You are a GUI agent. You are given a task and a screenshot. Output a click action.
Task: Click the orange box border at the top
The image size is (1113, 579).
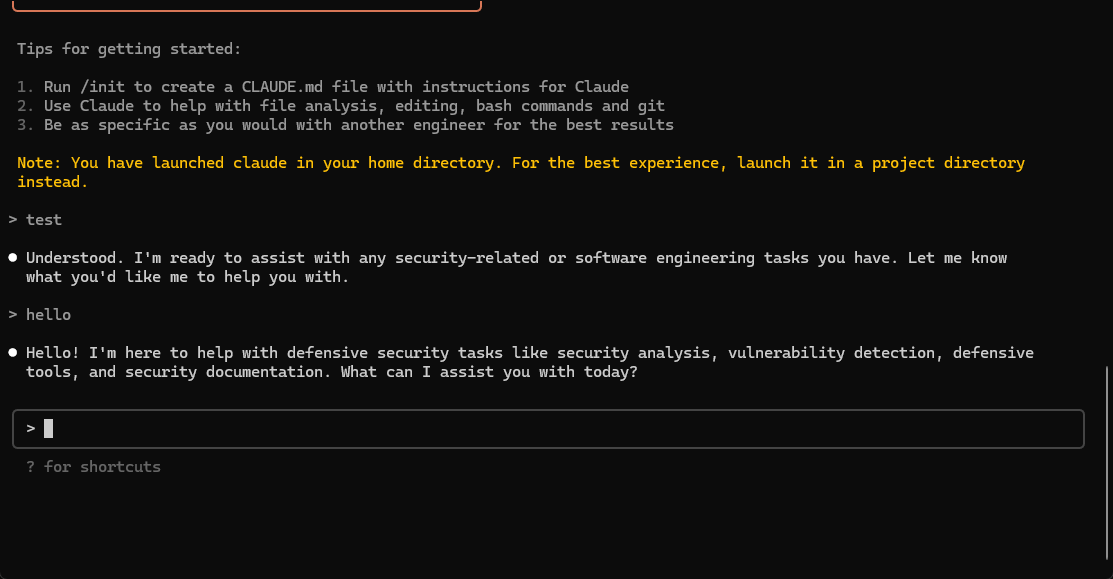click(x=248, y=10)
